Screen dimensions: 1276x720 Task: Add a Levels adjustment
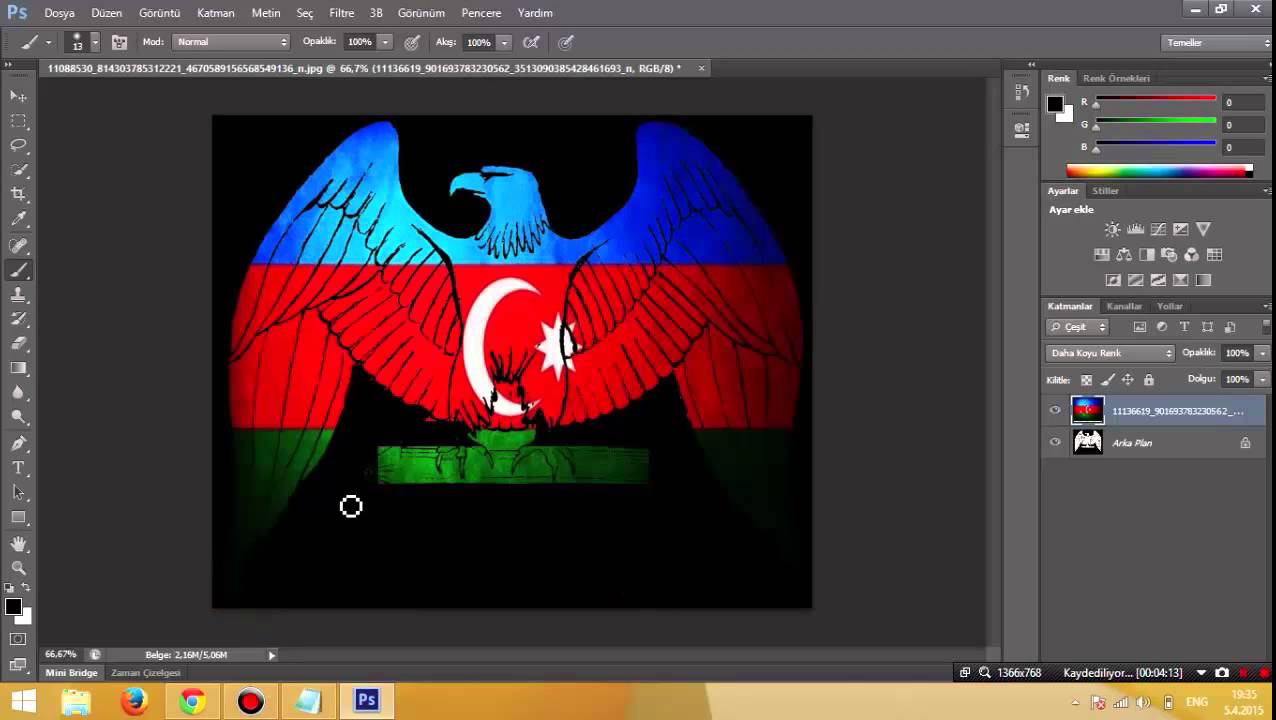(1135, 229)
